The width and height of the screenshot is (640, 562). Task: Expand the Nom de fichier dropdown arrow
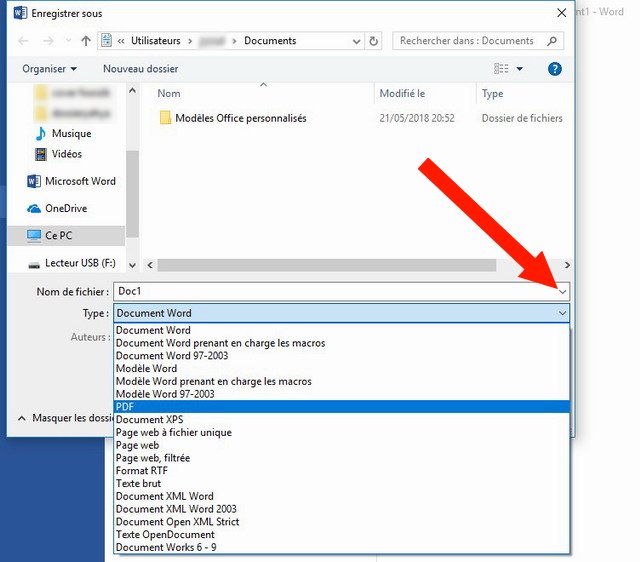tap(562, 291)
